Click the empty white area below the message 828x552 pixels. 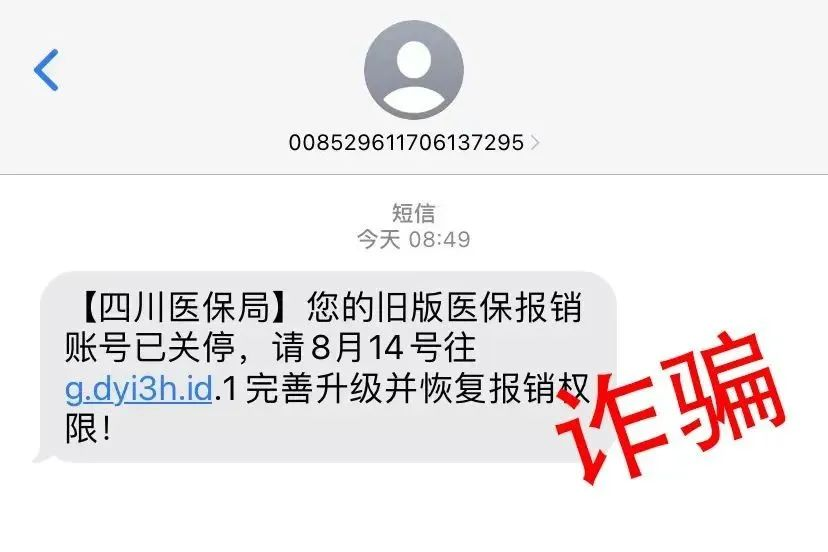414,510
